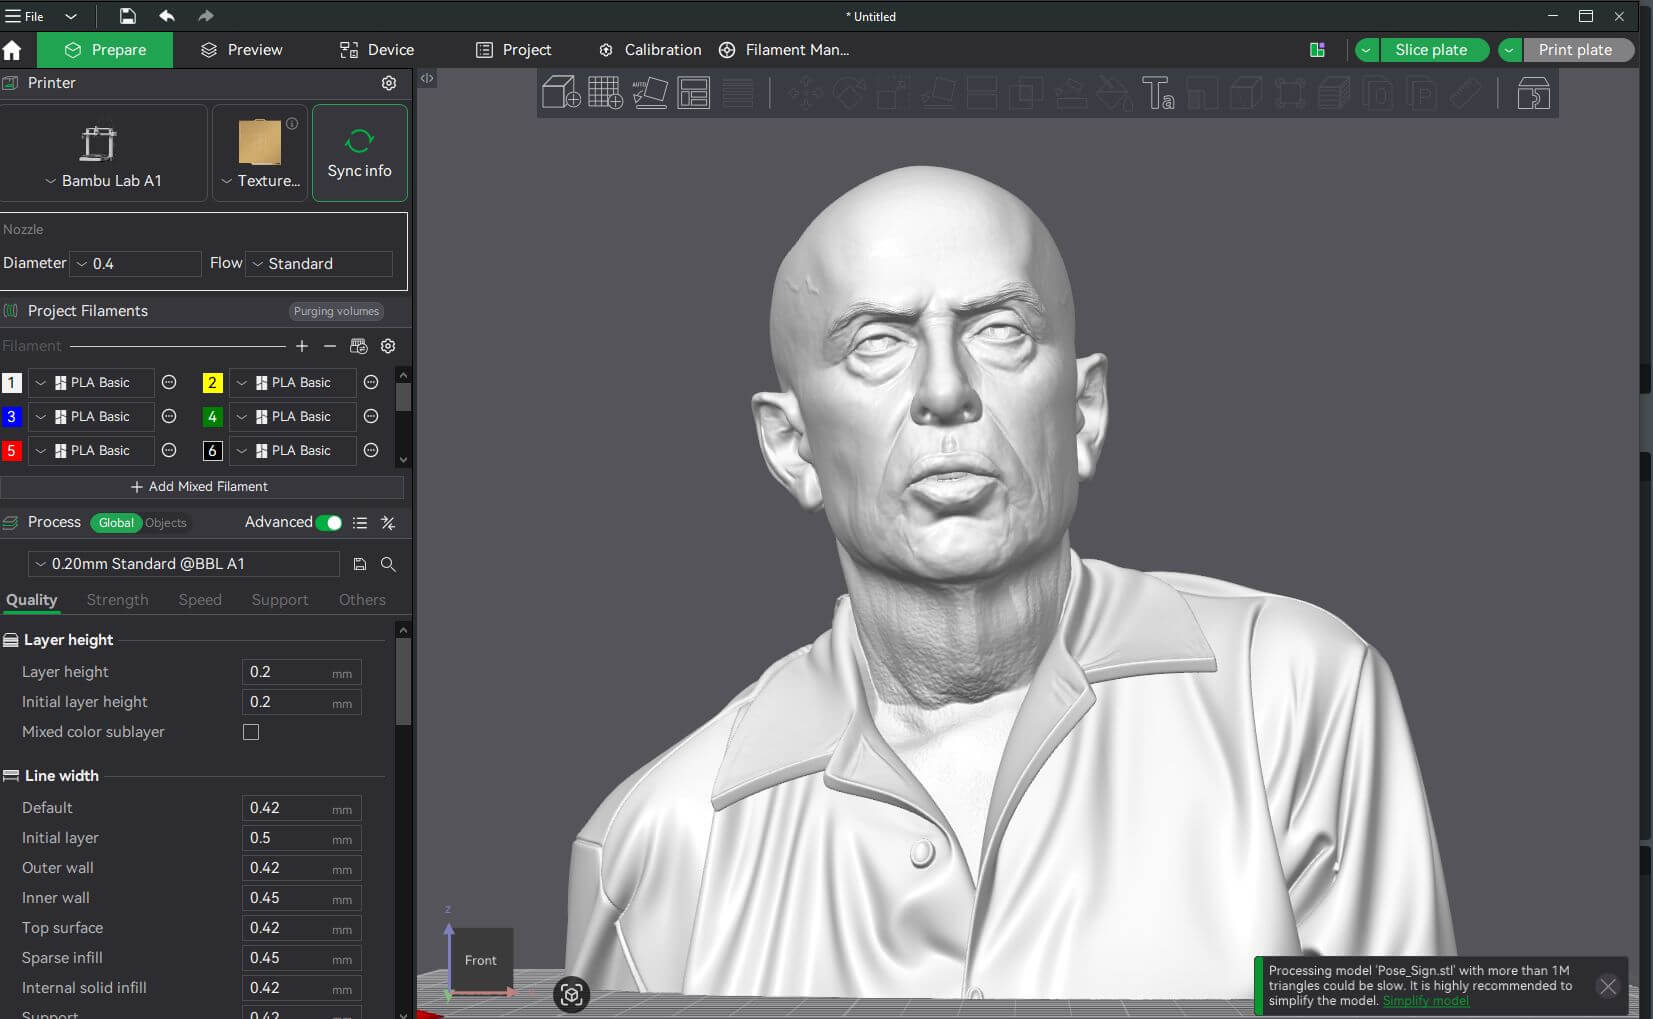Open the Calibration tab

click(650, 50)
